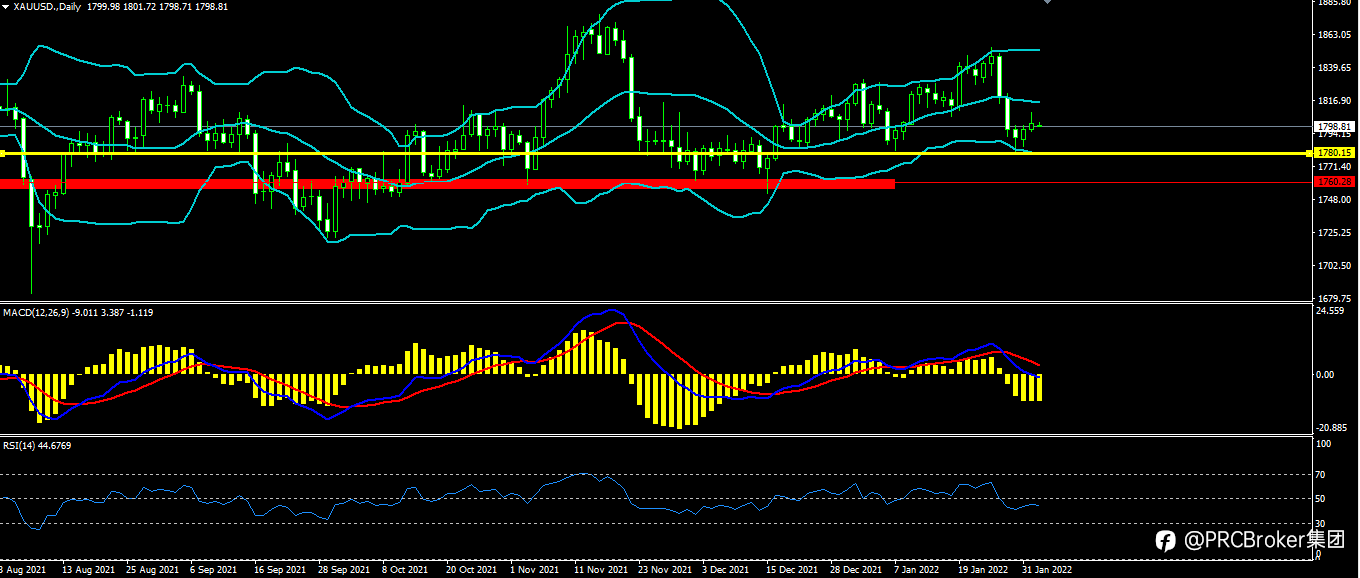Click the 1839.65 price axis label
Image resolution: width=1360 pixels, height=578 pixels.
[1336, 68]
